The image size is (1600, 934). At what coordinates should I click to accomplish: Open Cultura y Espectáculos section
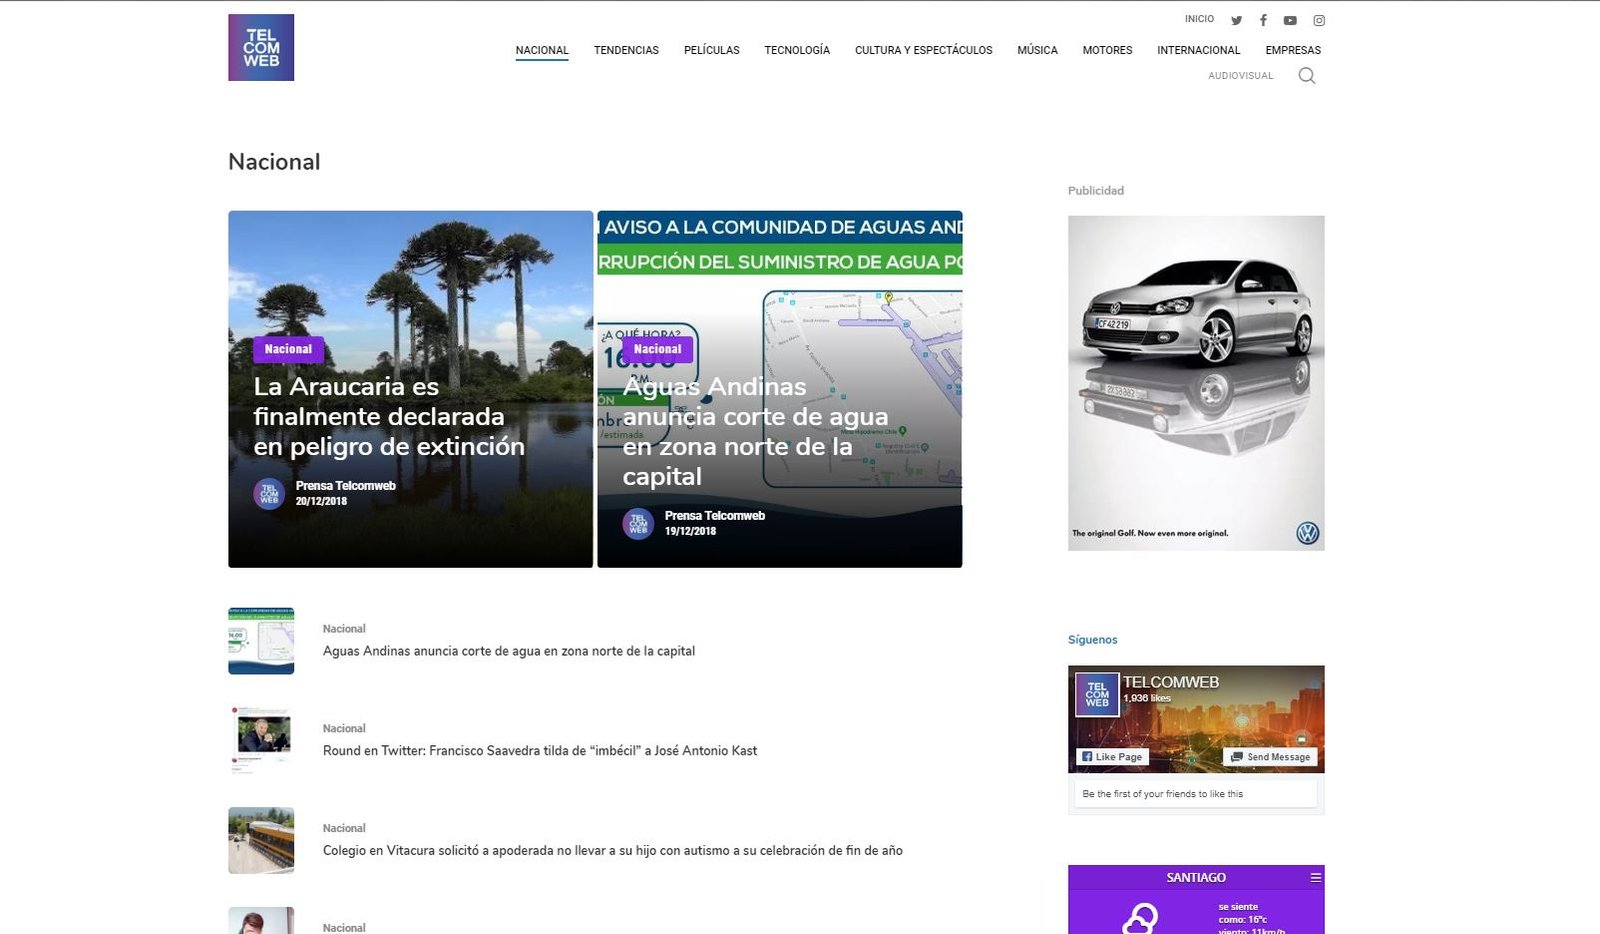[924, 50]
